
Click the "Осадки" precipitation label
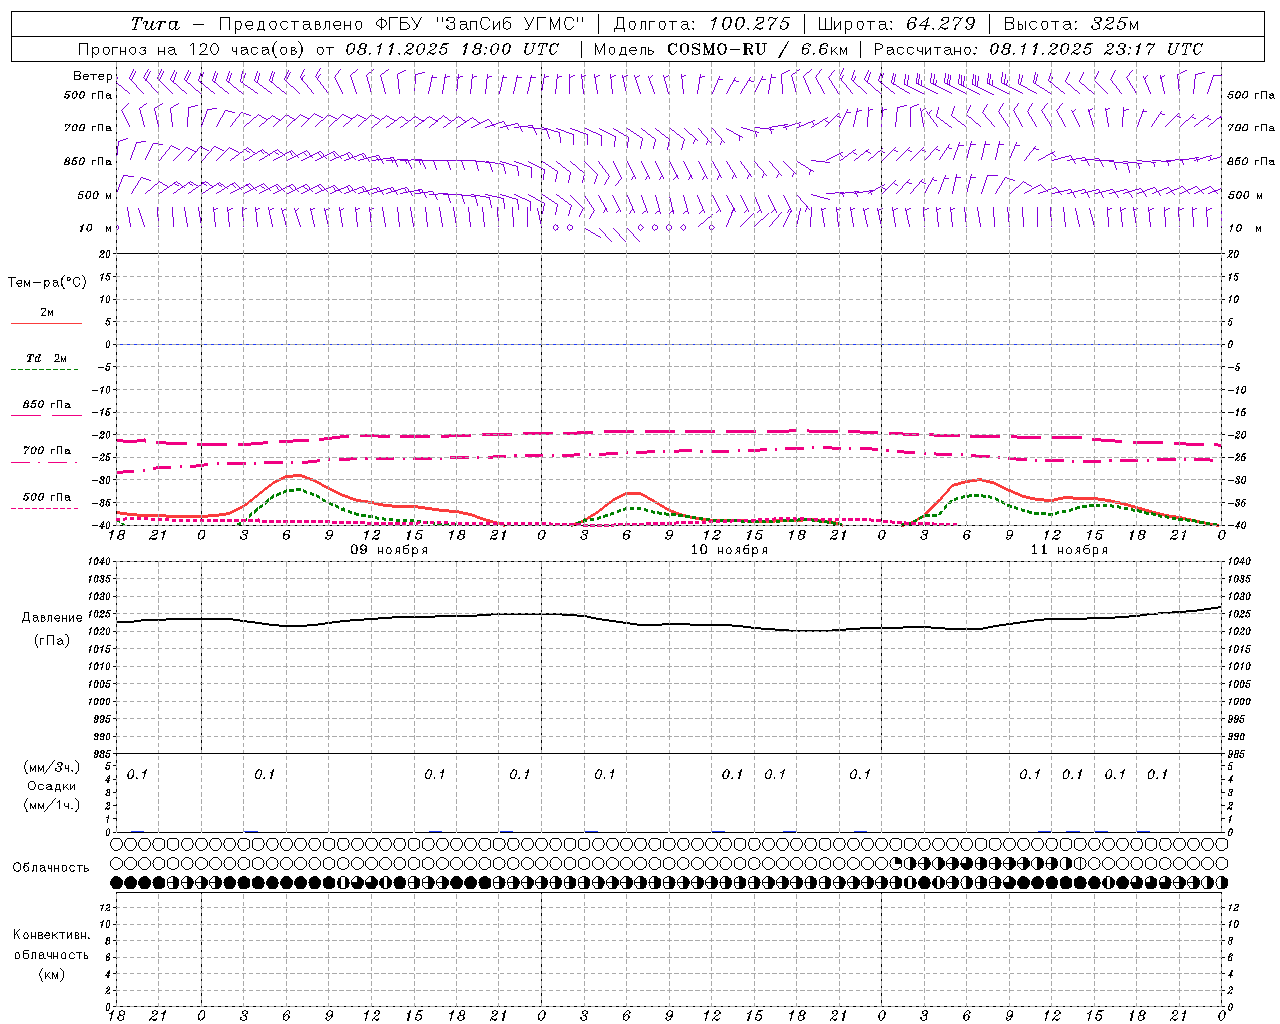[x=51, y=786]
